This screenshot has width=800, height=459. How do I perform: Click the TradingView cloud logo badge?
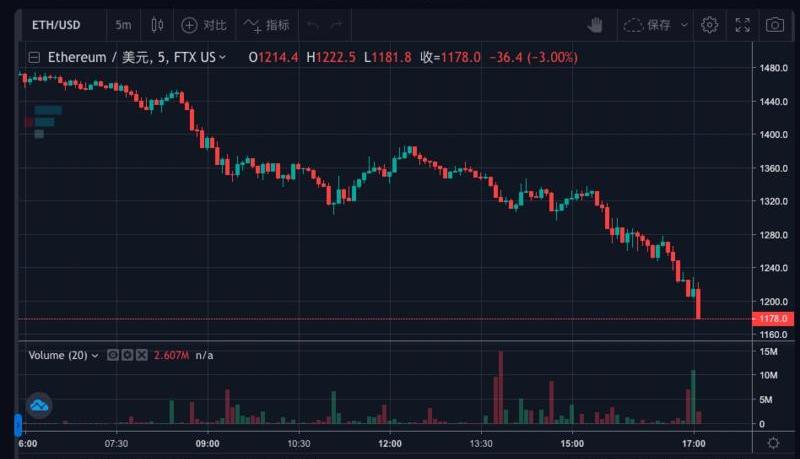pyautogui.click(x=39, y=405)
